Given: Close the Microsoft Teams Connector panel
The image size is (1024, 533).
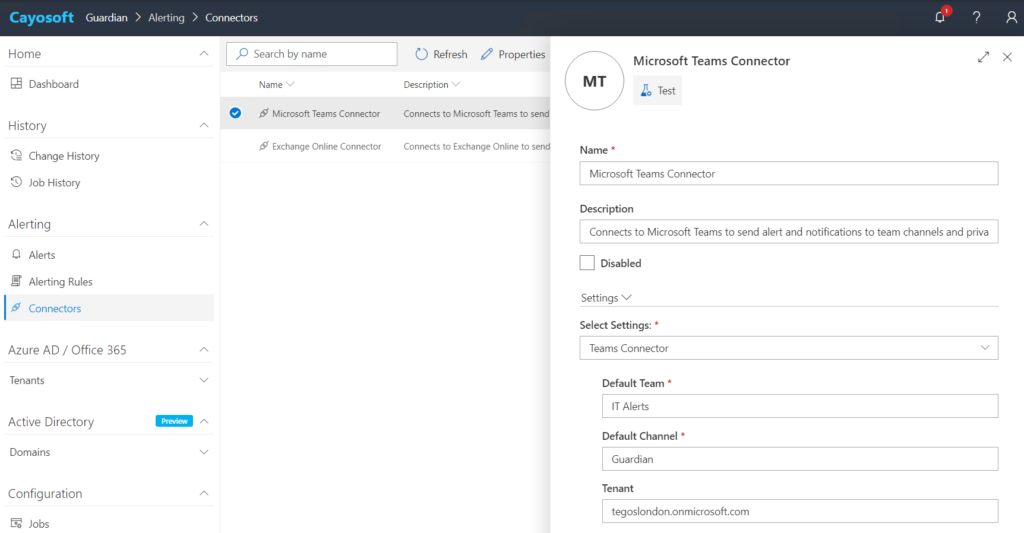Looking at the screenshot, I should pyautogui.click(x=1007, y=57).
